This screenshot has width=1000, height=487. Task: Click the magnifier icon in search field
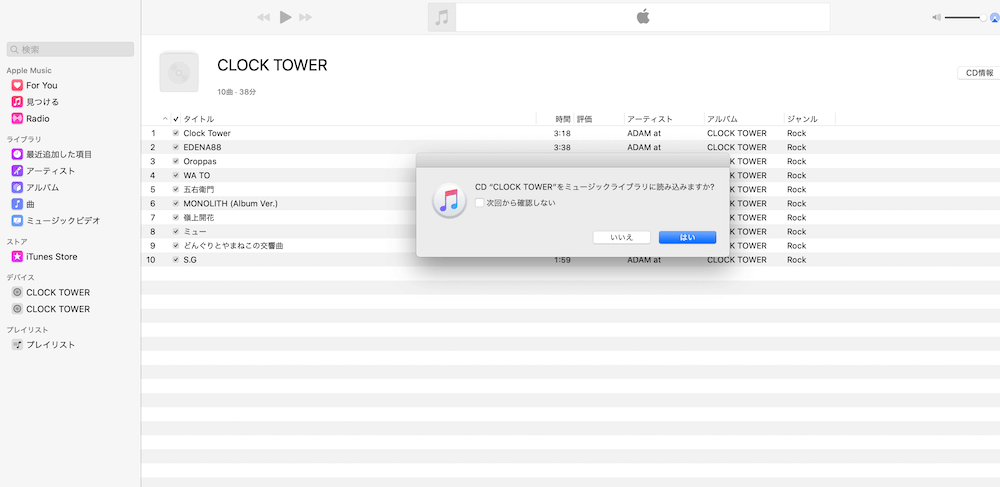pyautogui.click(x=14, y=50)
